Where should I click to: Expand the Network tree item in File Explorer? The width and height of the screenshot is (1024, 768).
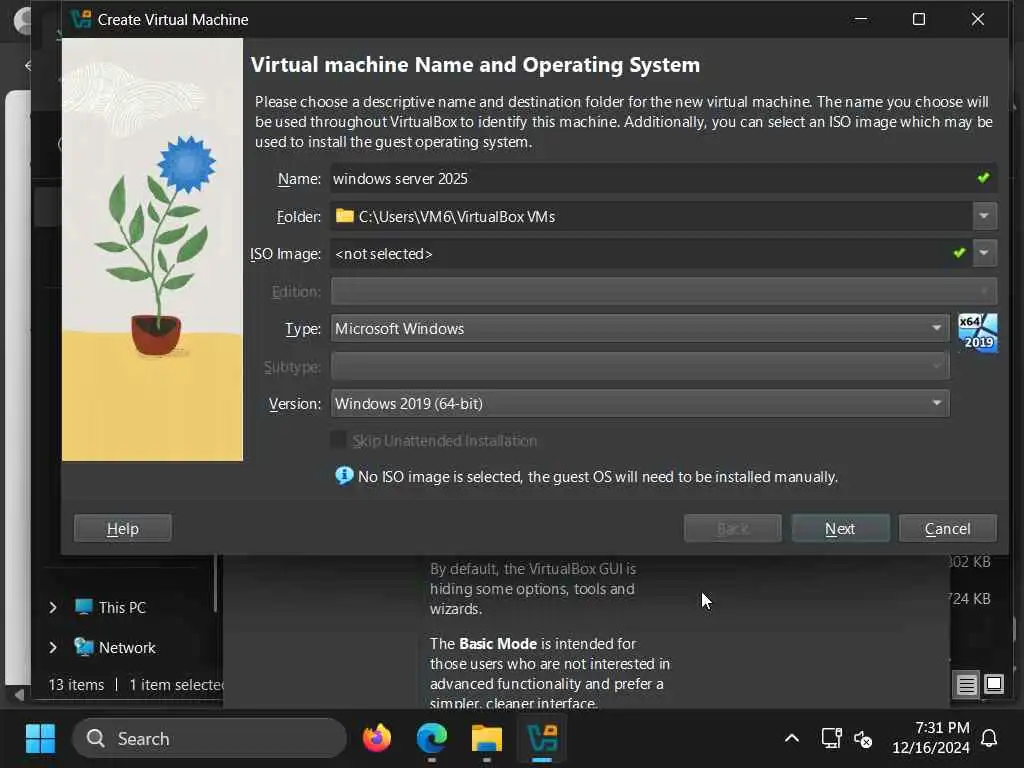pos(53,647)
